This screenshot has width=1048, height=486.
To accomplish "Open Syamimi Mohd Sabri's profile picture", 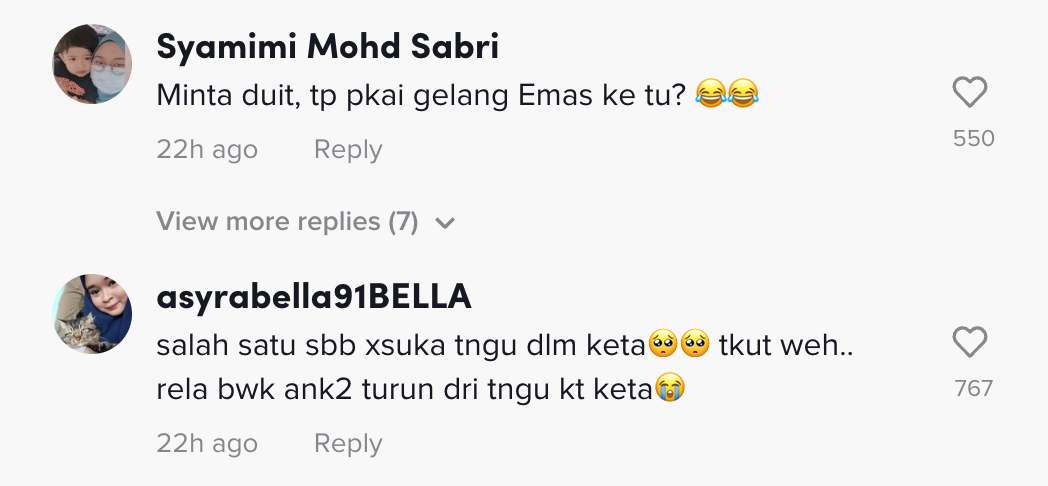I will [x=92, y=66].
